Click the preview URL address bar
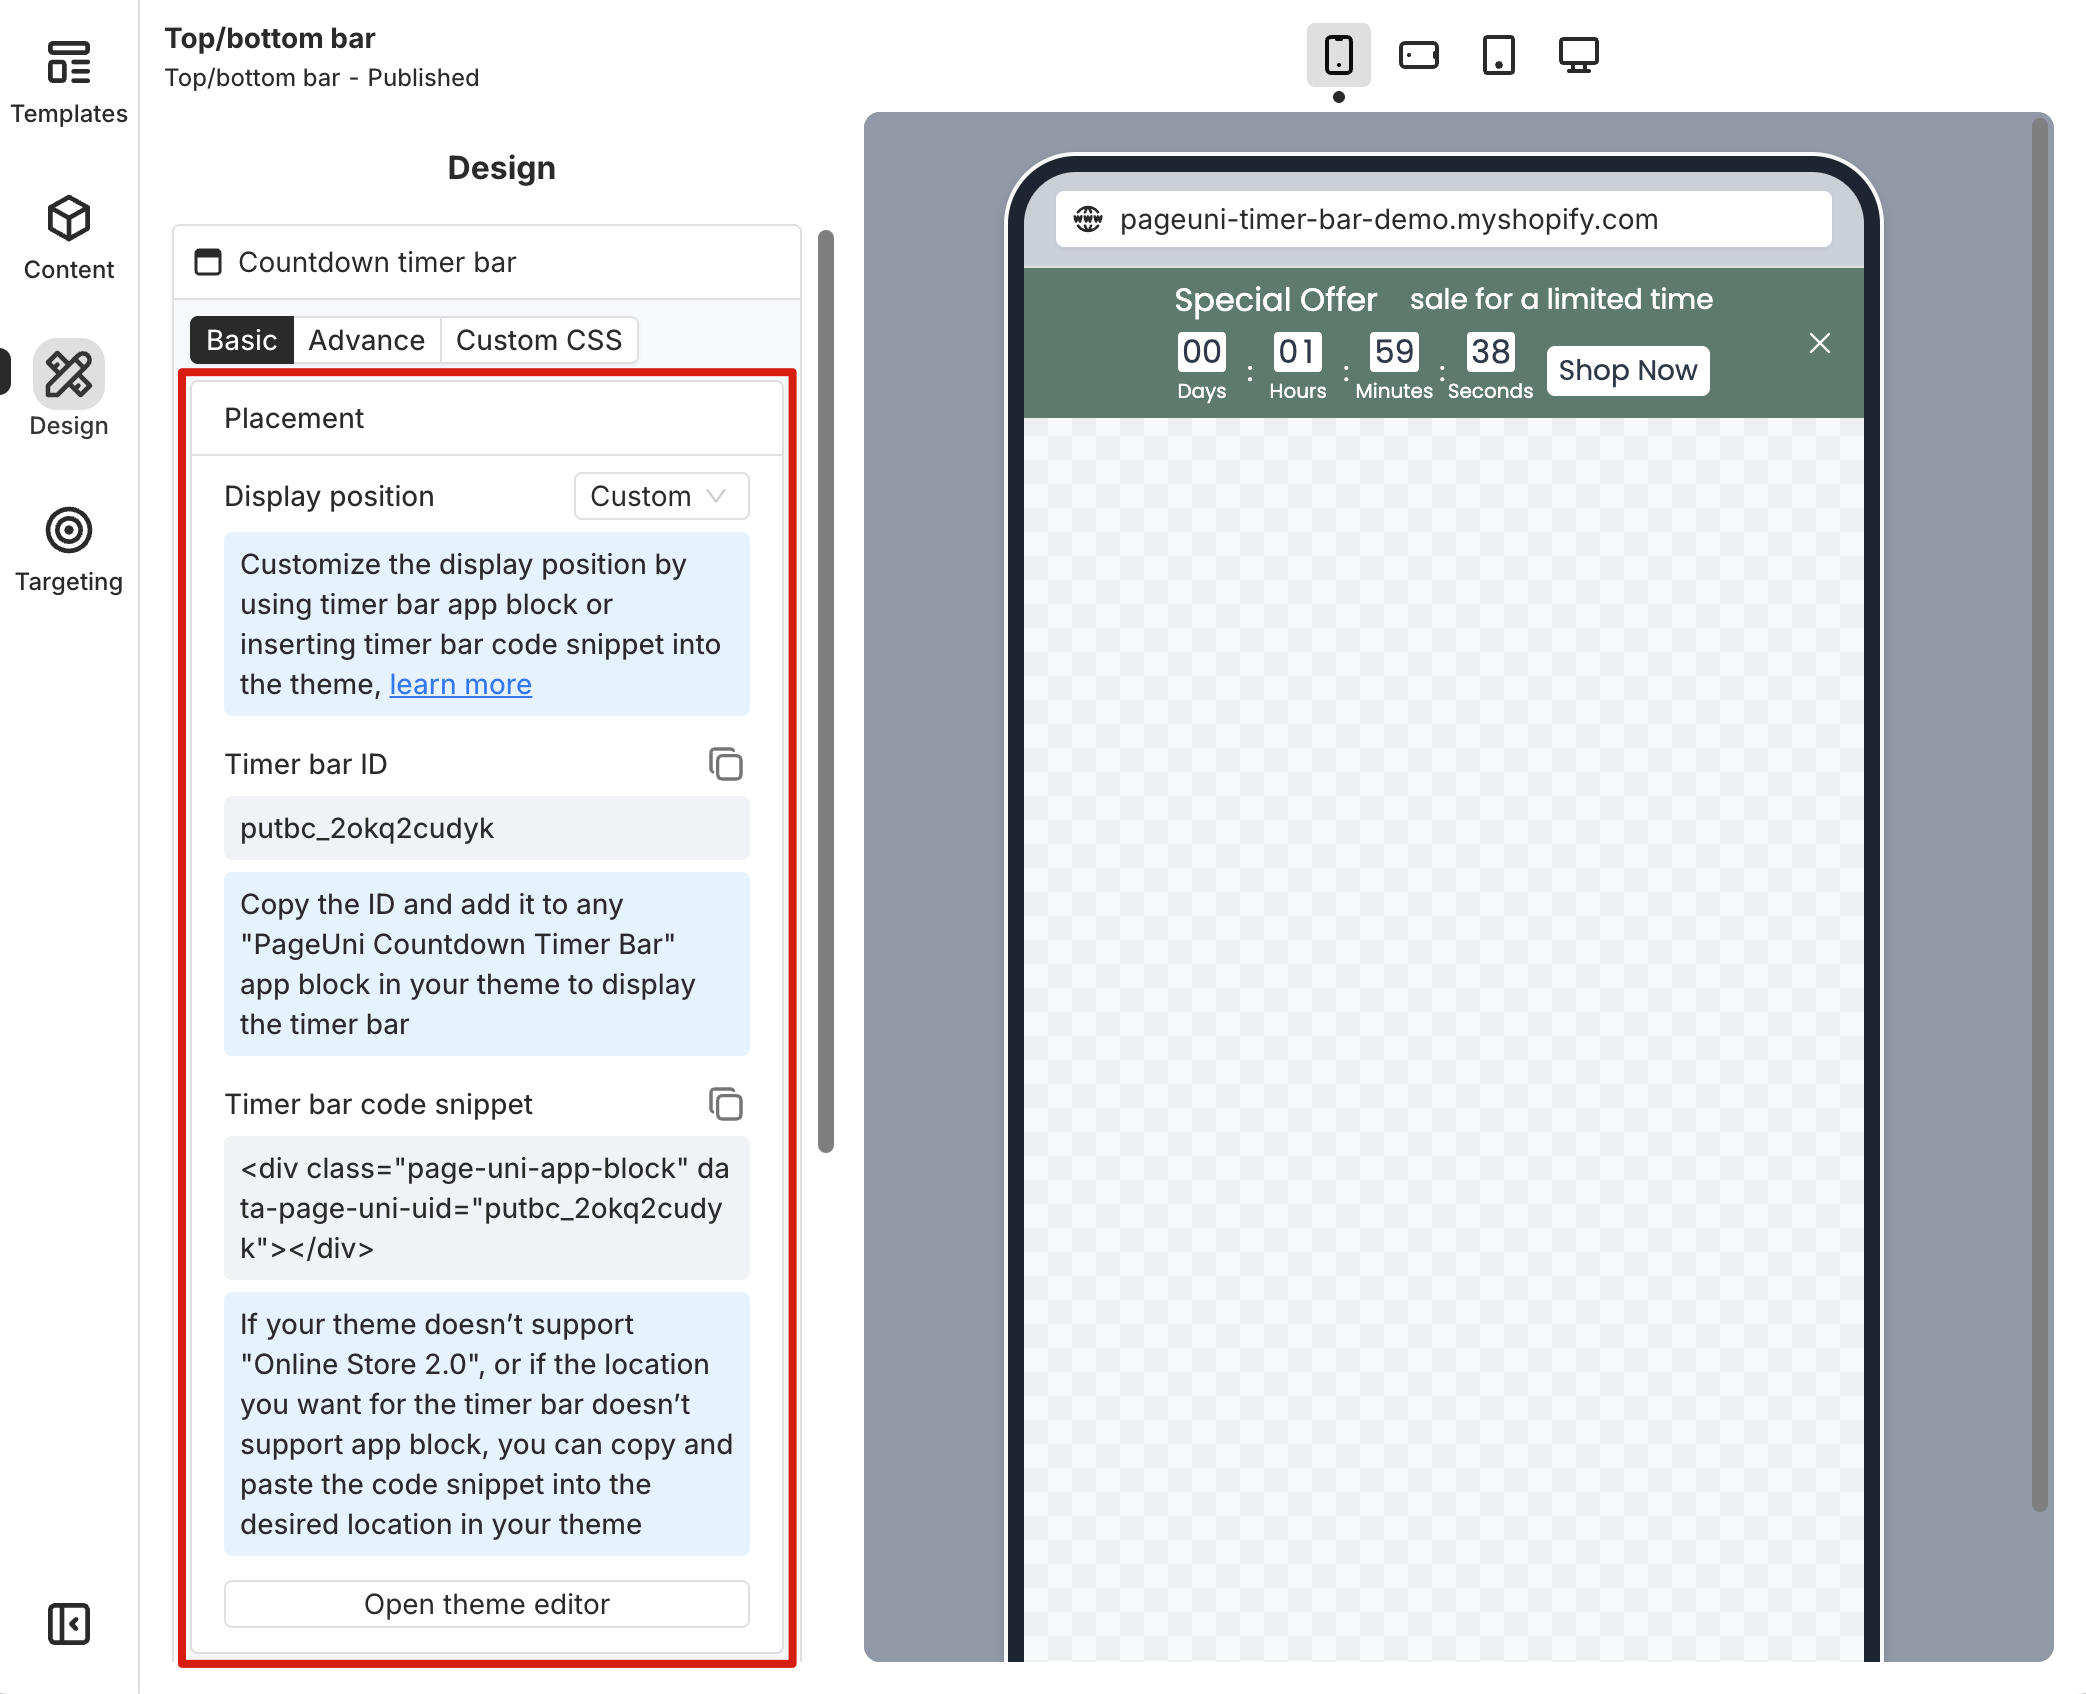2086x1694 pixels. click(x=1444, y=219)
